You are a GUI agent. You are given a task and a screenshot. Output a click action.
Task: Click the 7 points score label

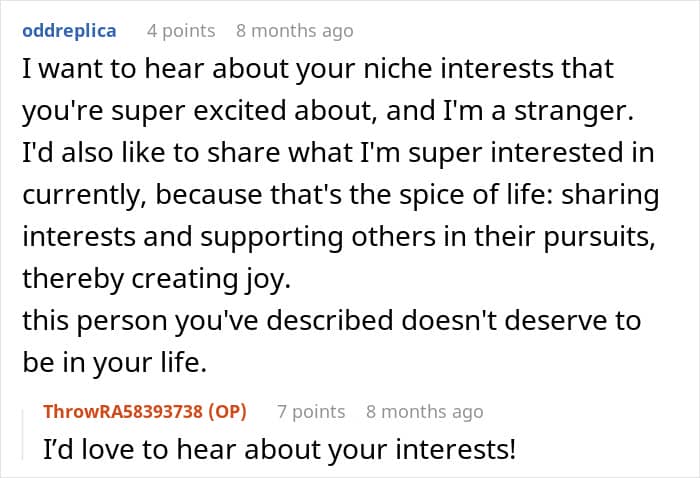311,411
